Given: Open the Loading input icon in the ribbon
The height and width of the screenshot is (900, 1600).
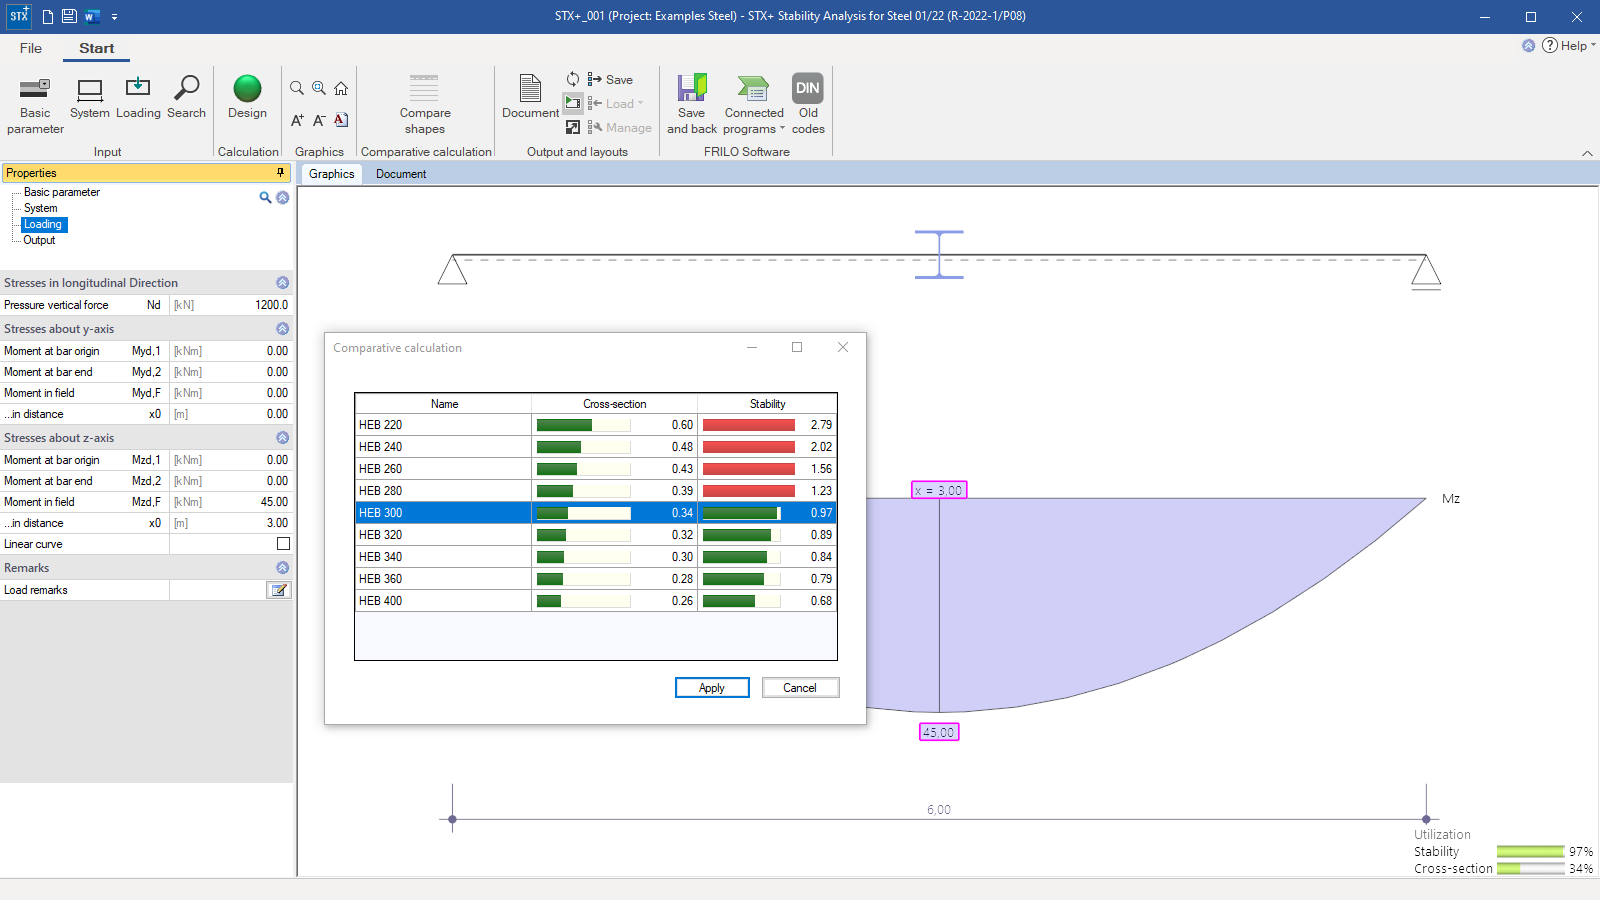Looking at the screenshot, I should pyautogui.click(x=138, y=97).
